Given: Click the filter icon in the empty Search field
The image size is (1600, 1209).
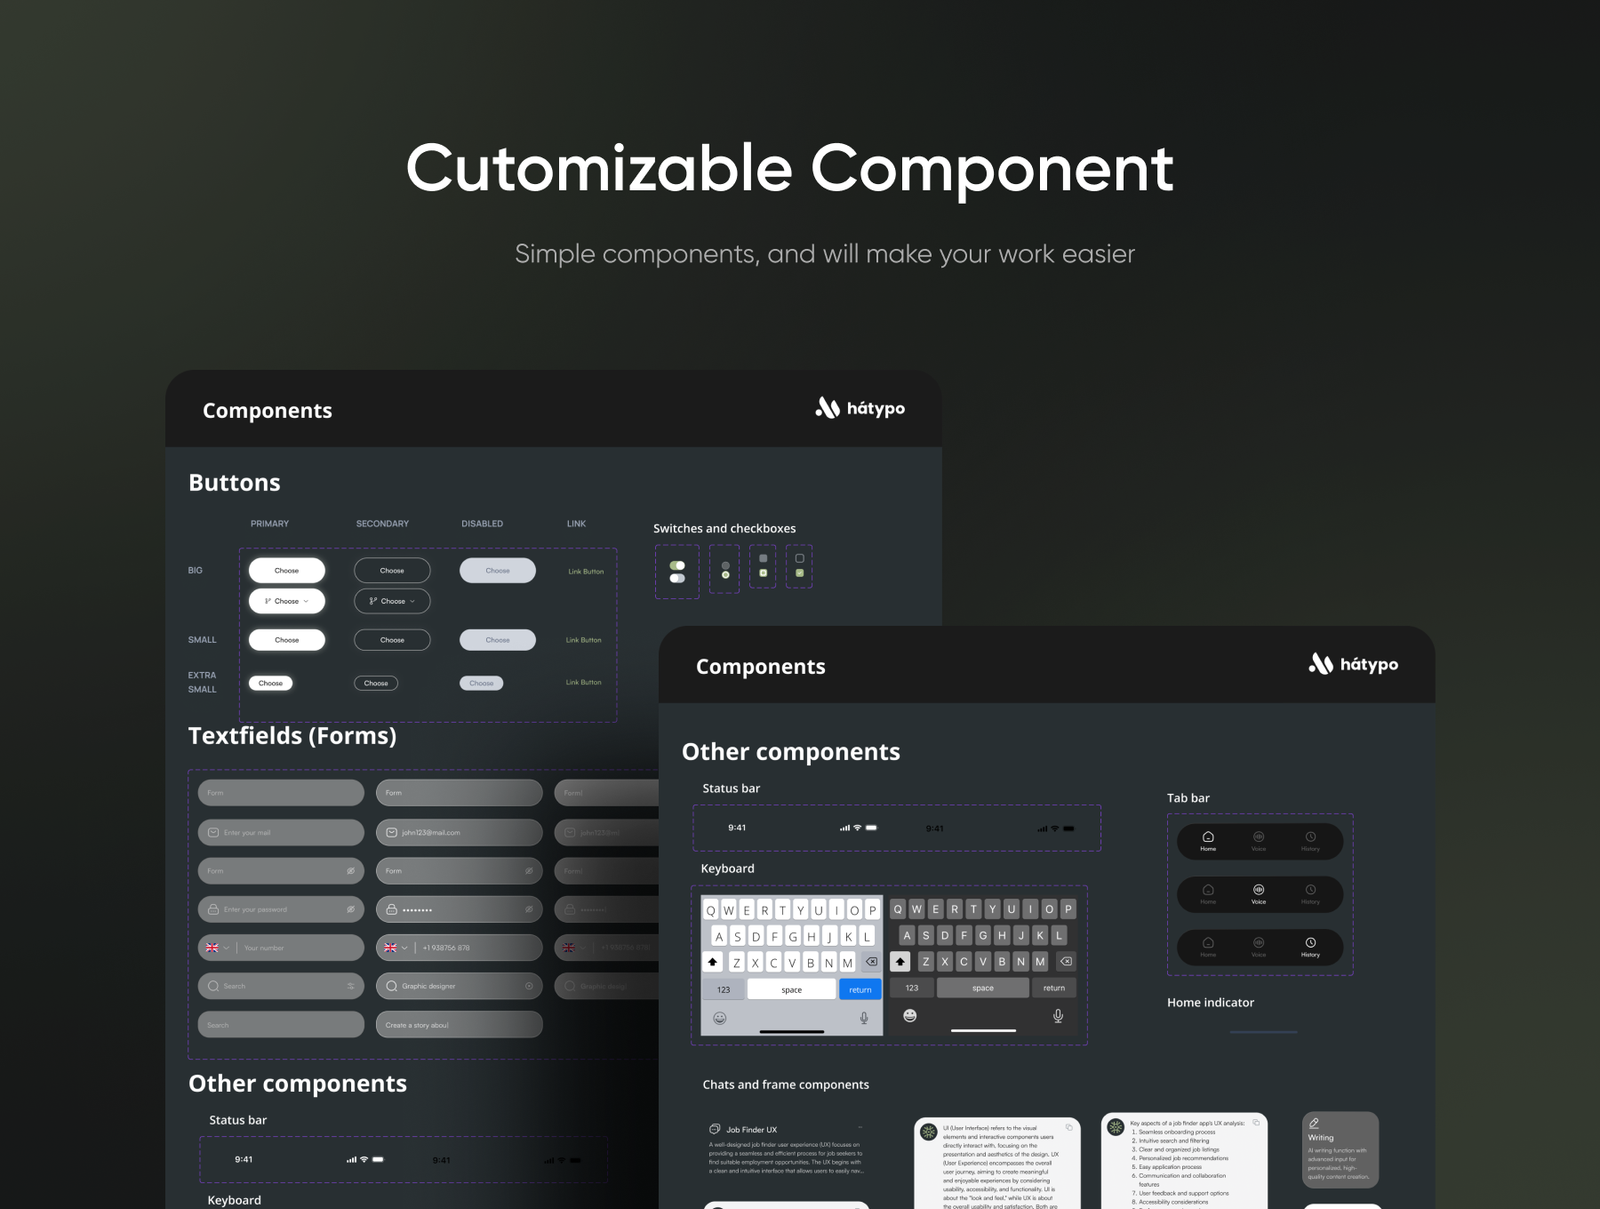Looking at the screenshot, I should coord(351,987).
